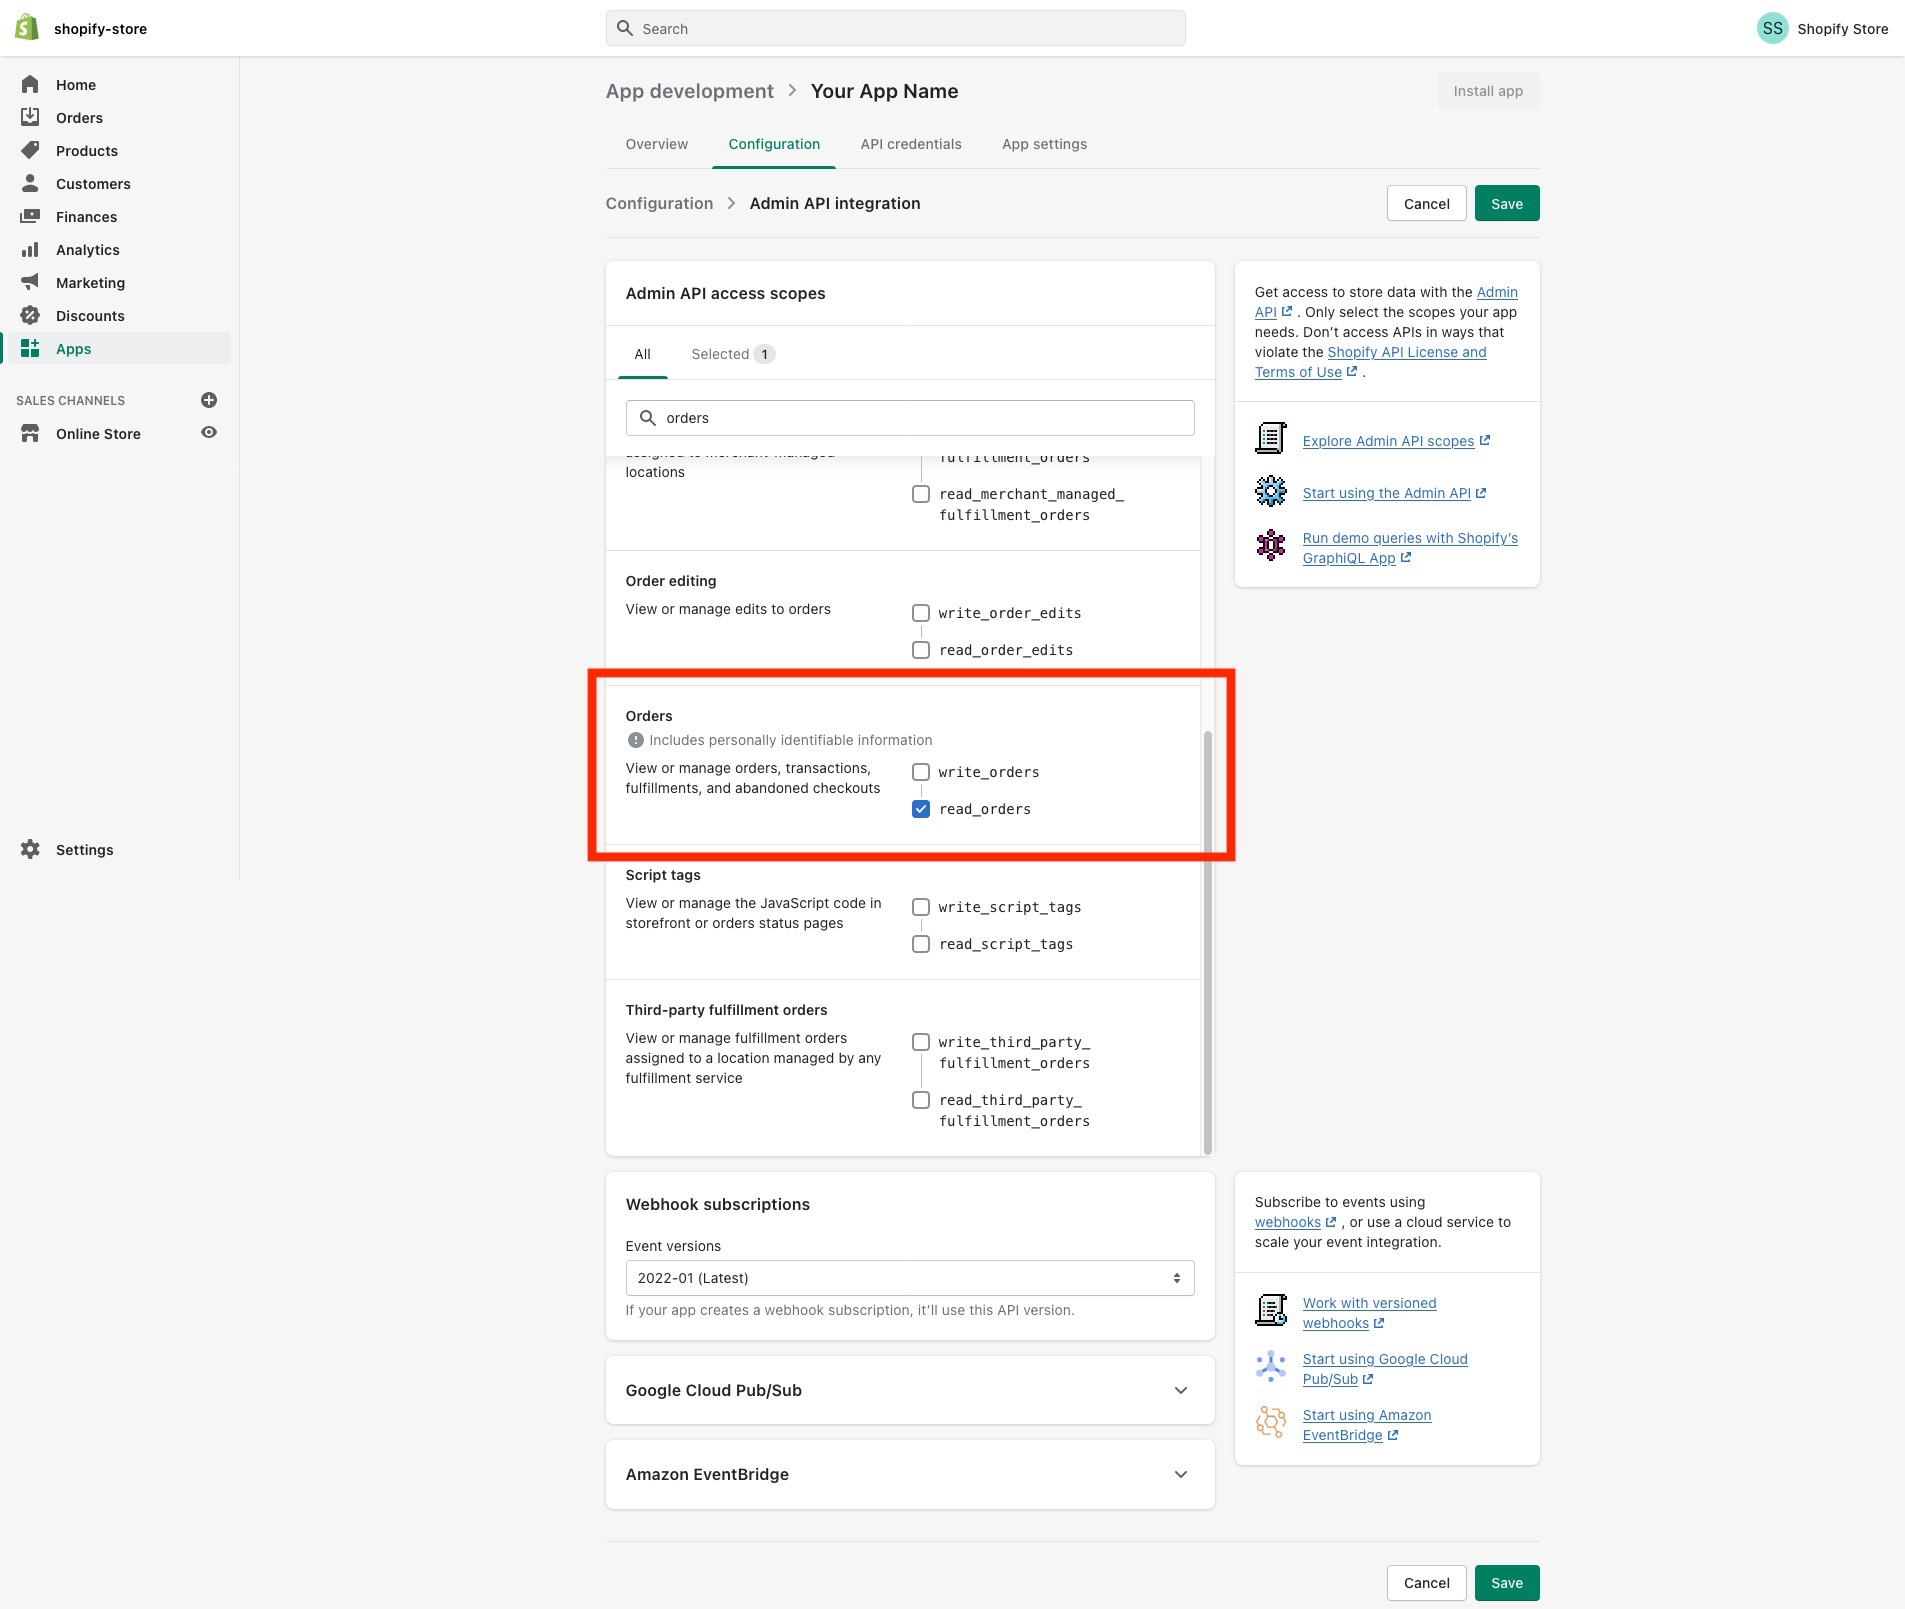Click the Products tag icon
Image resolution: width=1905 pixels, height=1609 pixels.
(x=30, y=151)
